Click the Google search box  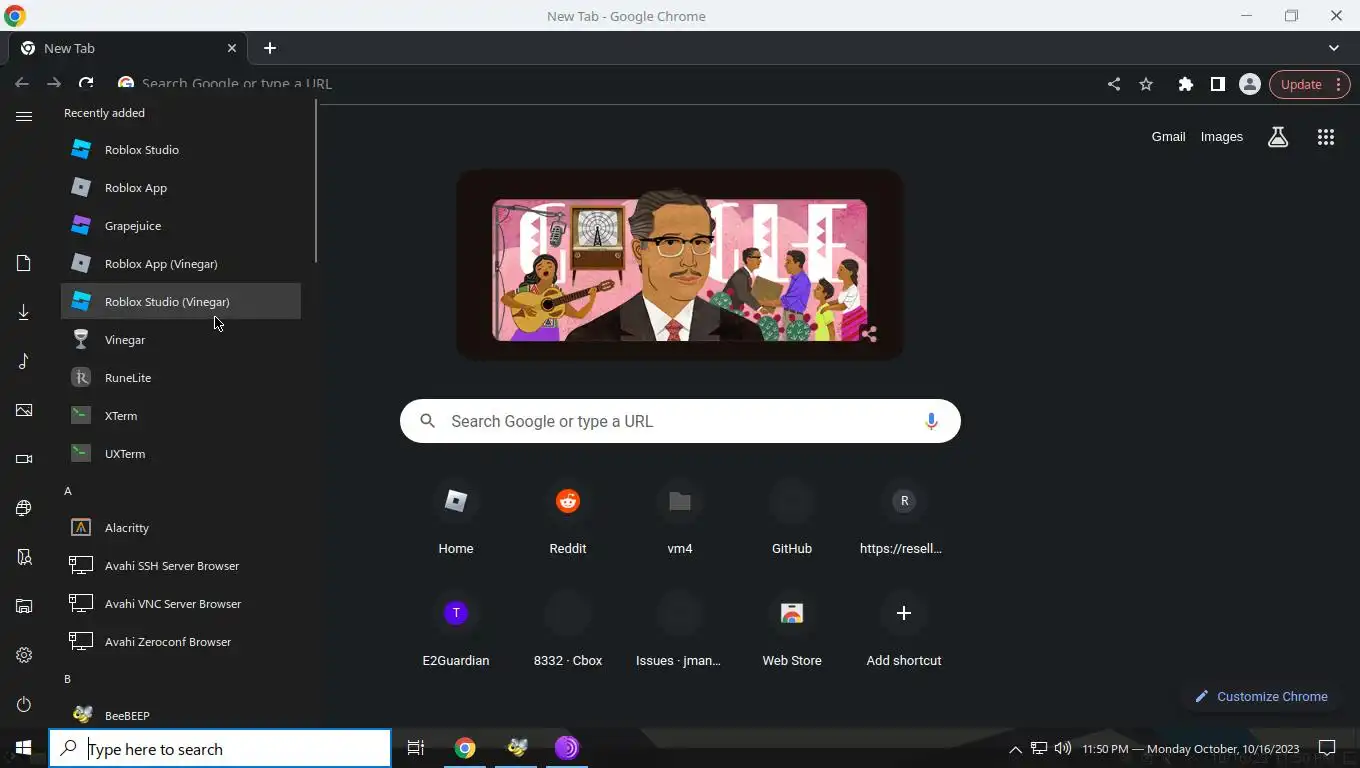(x=680, y=421)
